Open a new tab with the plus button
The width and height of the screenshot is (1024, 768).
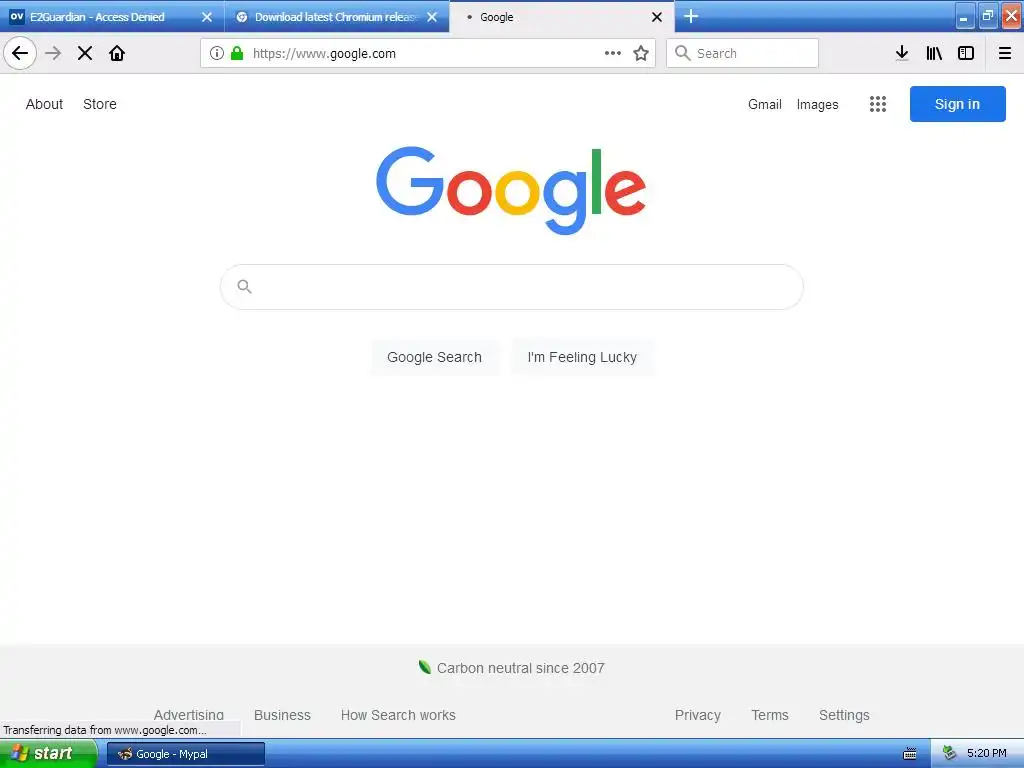click(x=691, y=16)
